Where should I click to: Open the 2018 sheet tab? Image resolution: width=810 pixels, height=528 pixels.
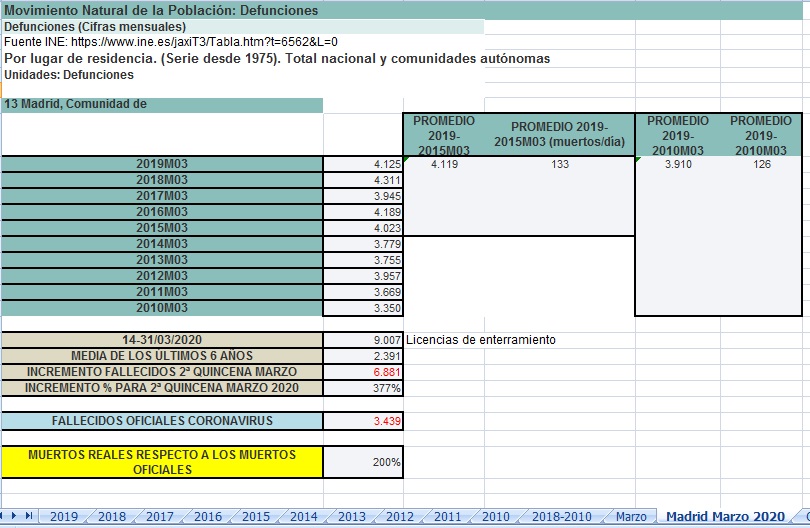[x=112, y=516]
